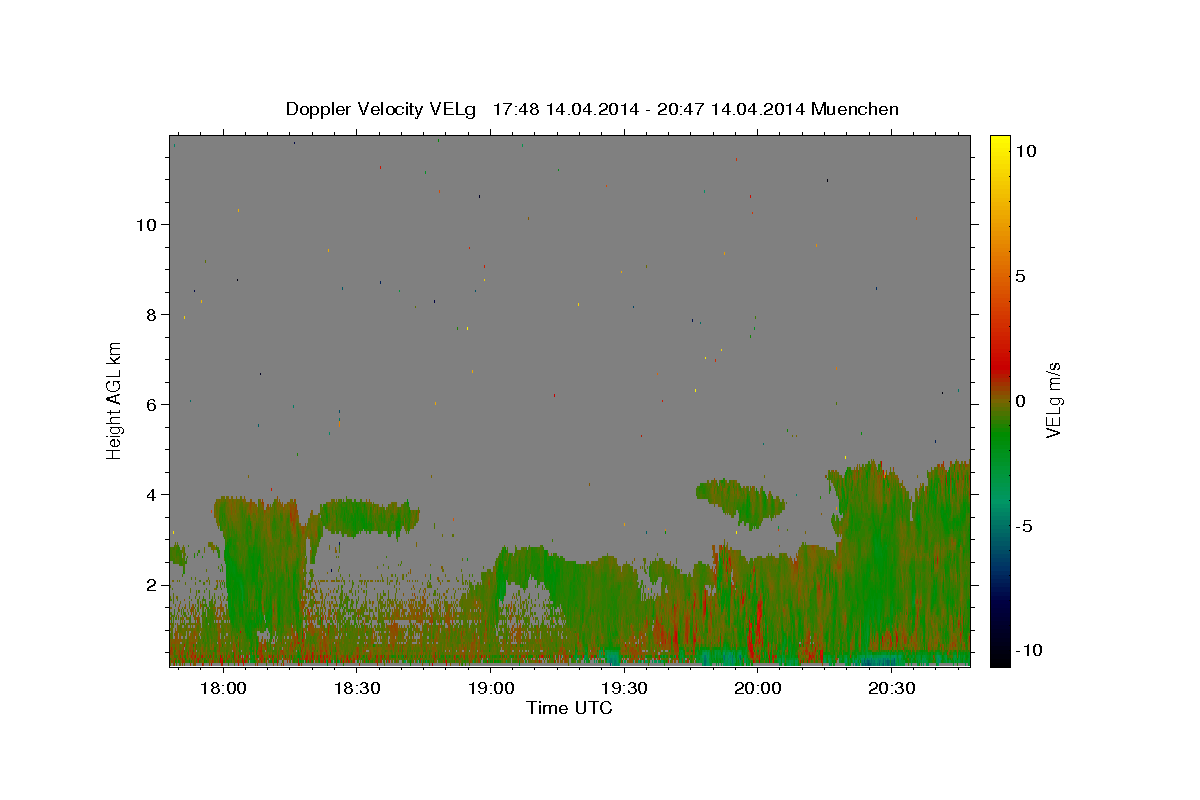This screenshot has width=1200, height=800.
Task: Click the height axis label '8'
Action: pos(152,314)
